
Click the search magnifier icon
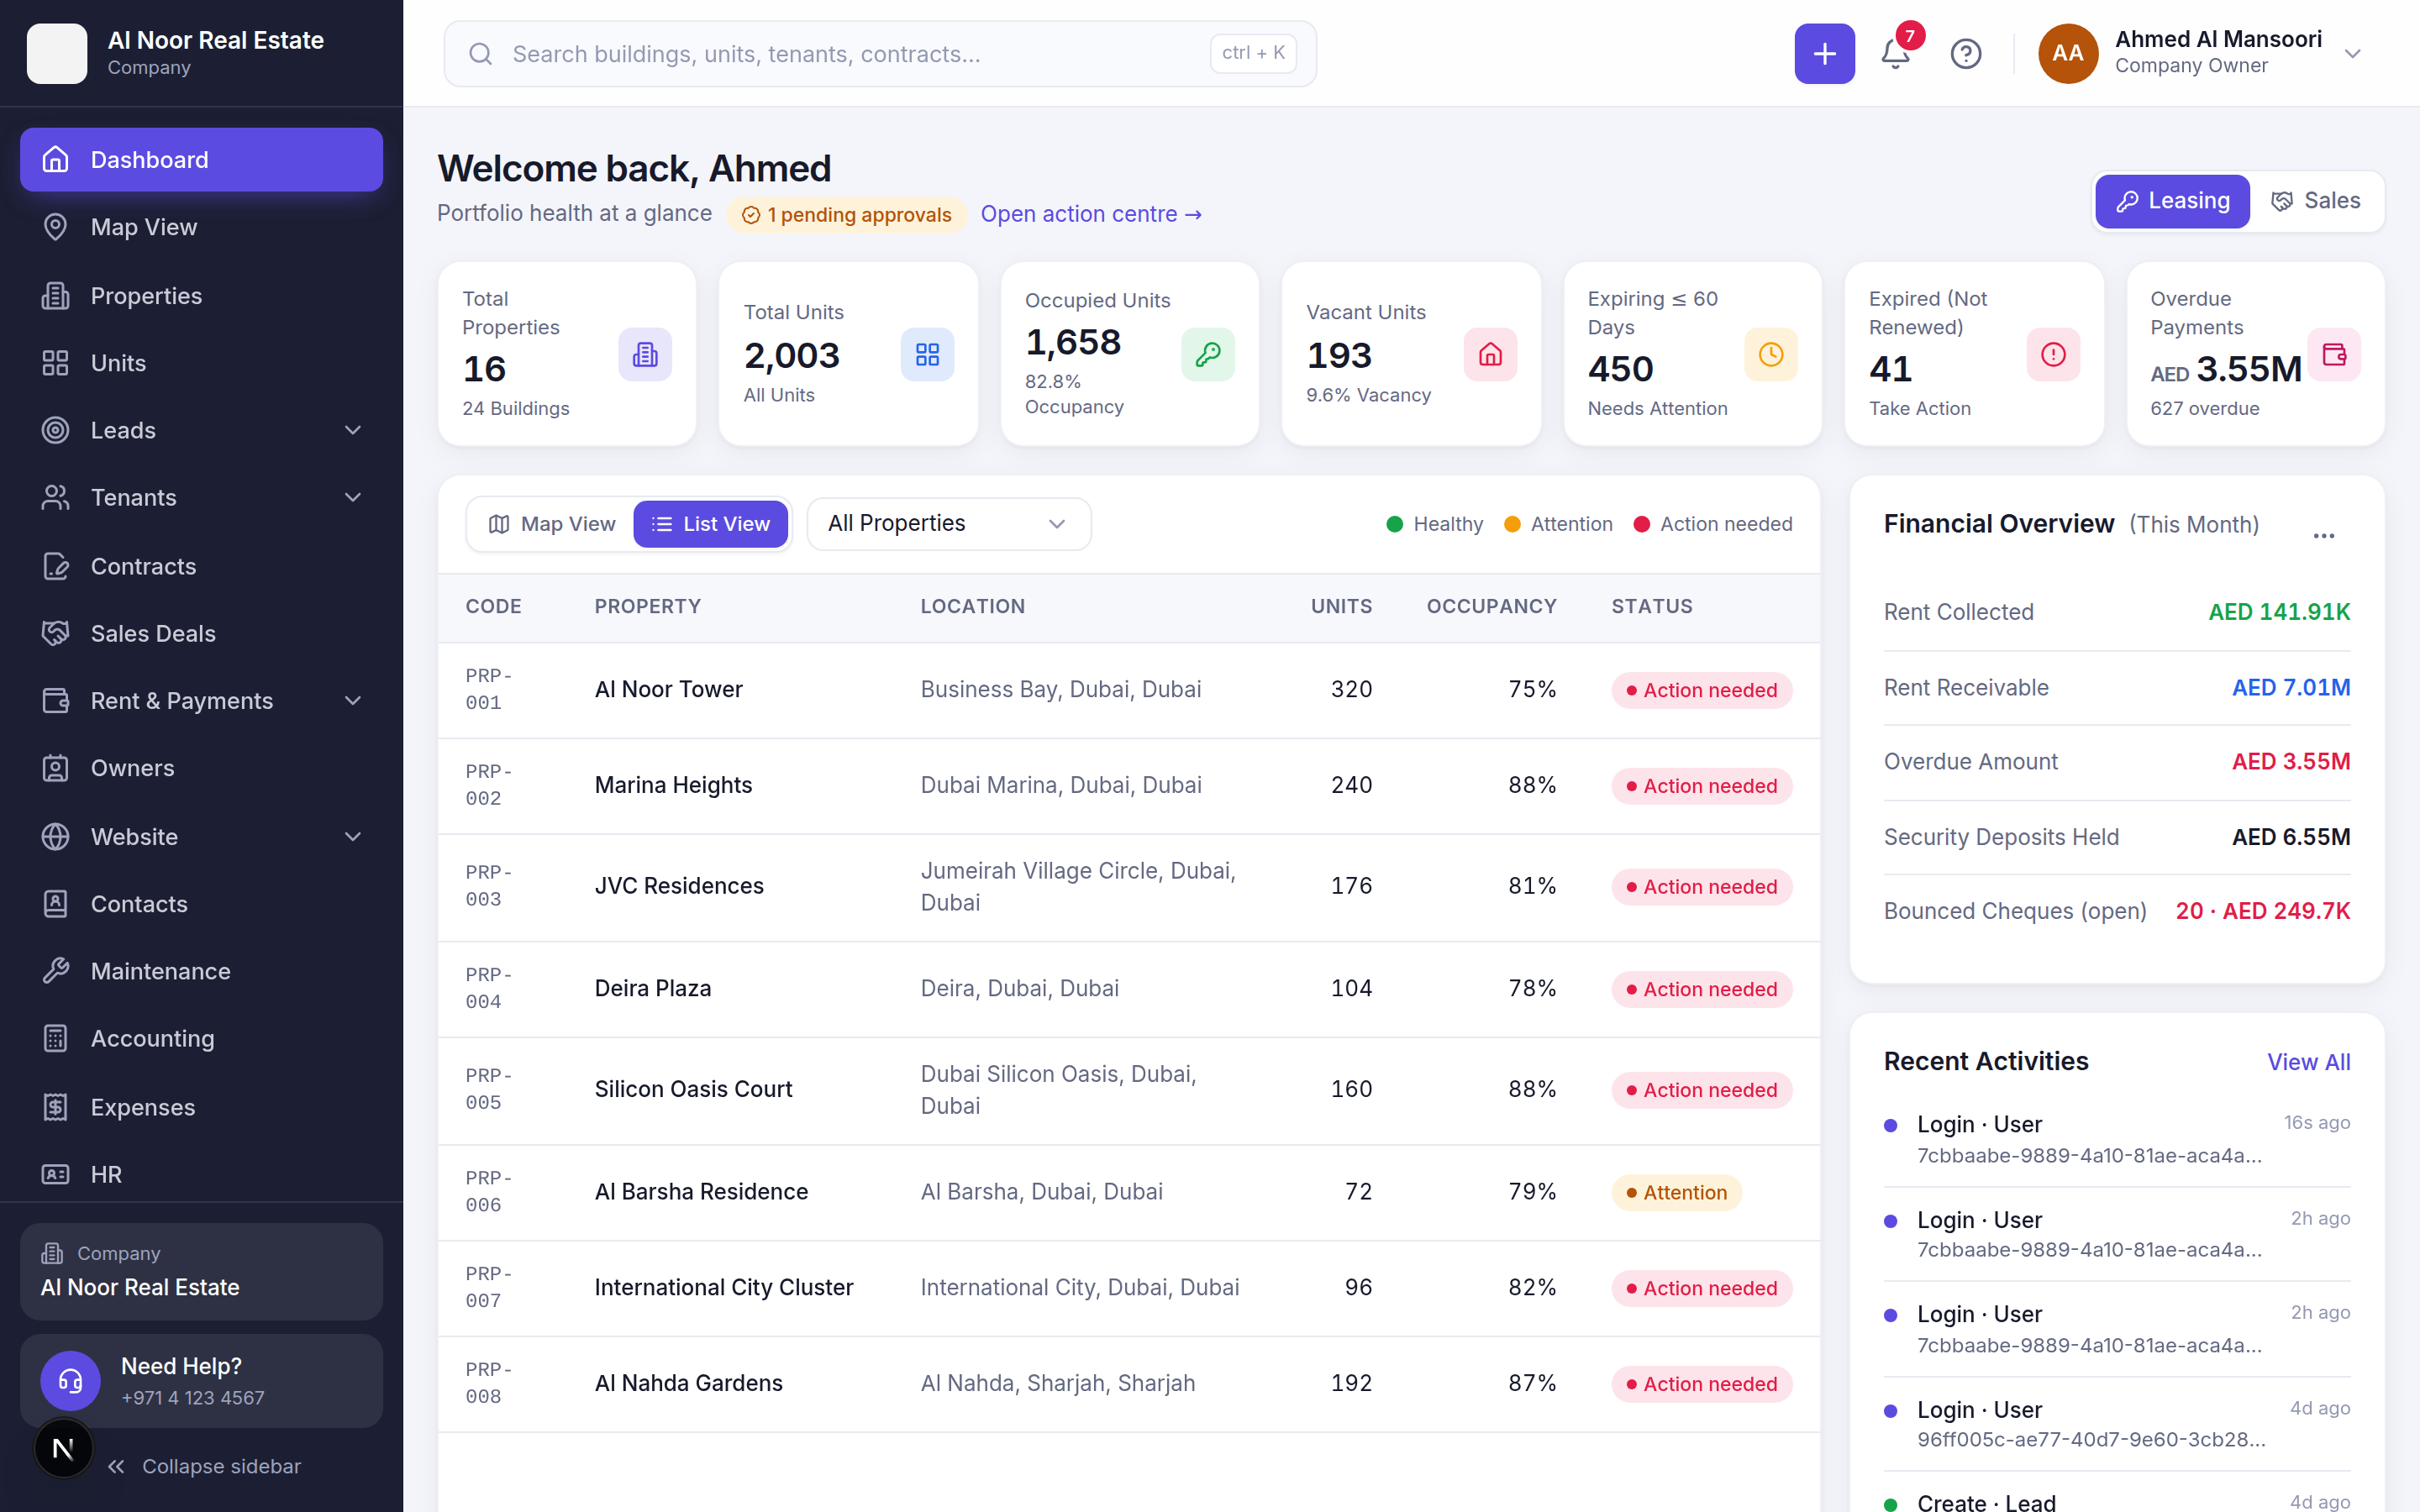pos(481,54)
